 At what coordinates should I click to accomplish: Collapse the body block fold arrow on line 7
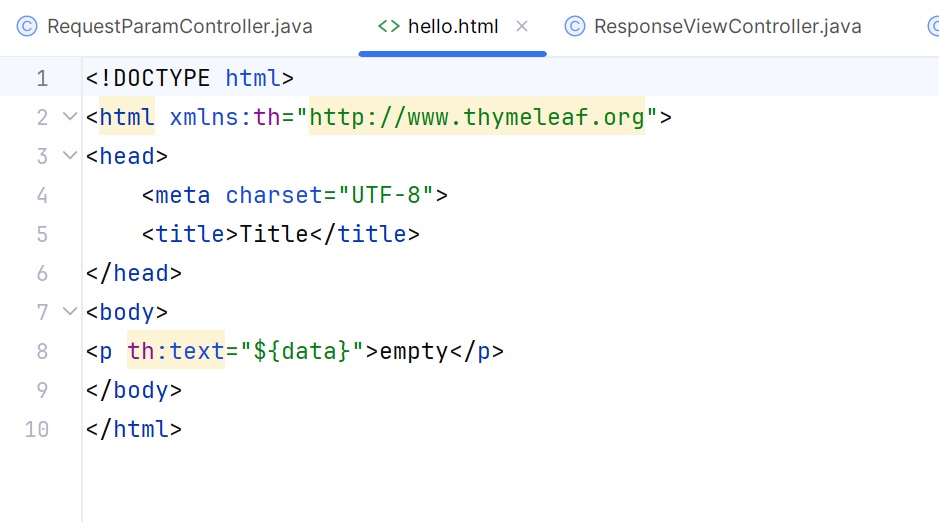[x=70, y=311]
